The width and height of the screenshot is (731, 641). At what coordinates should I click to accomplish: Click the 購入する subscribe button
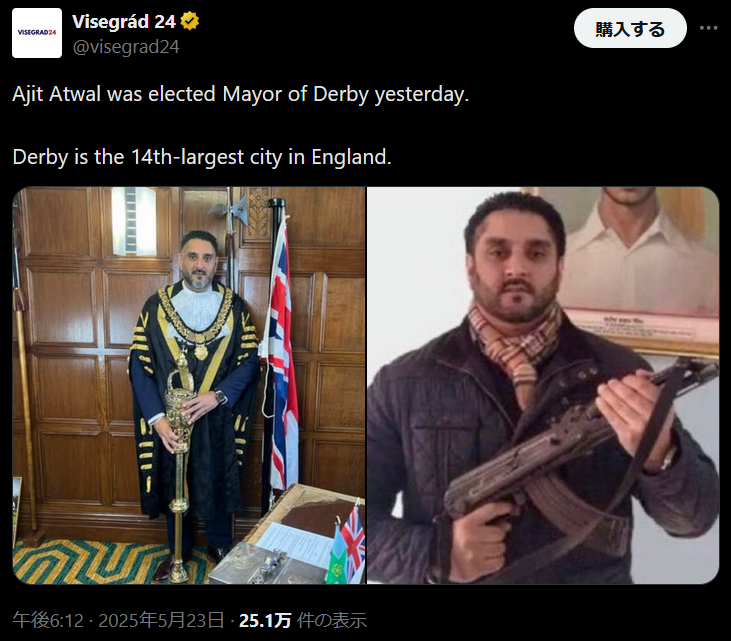tap(630, 28)
